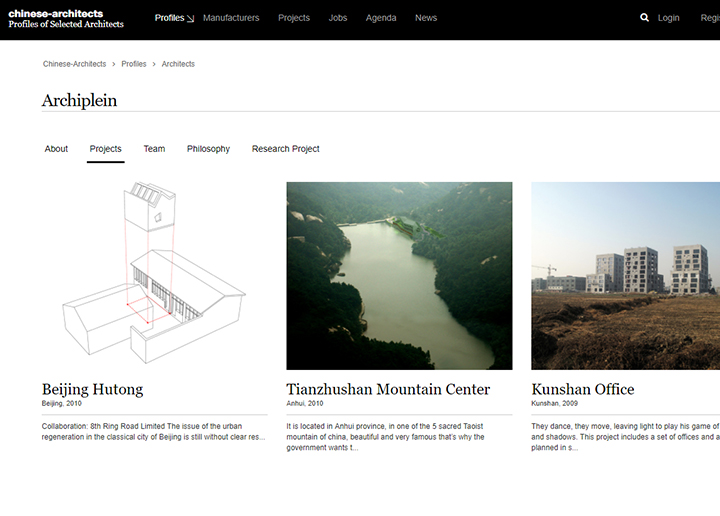
Task: Click the search magnifier icon
Action: [645, 18]
